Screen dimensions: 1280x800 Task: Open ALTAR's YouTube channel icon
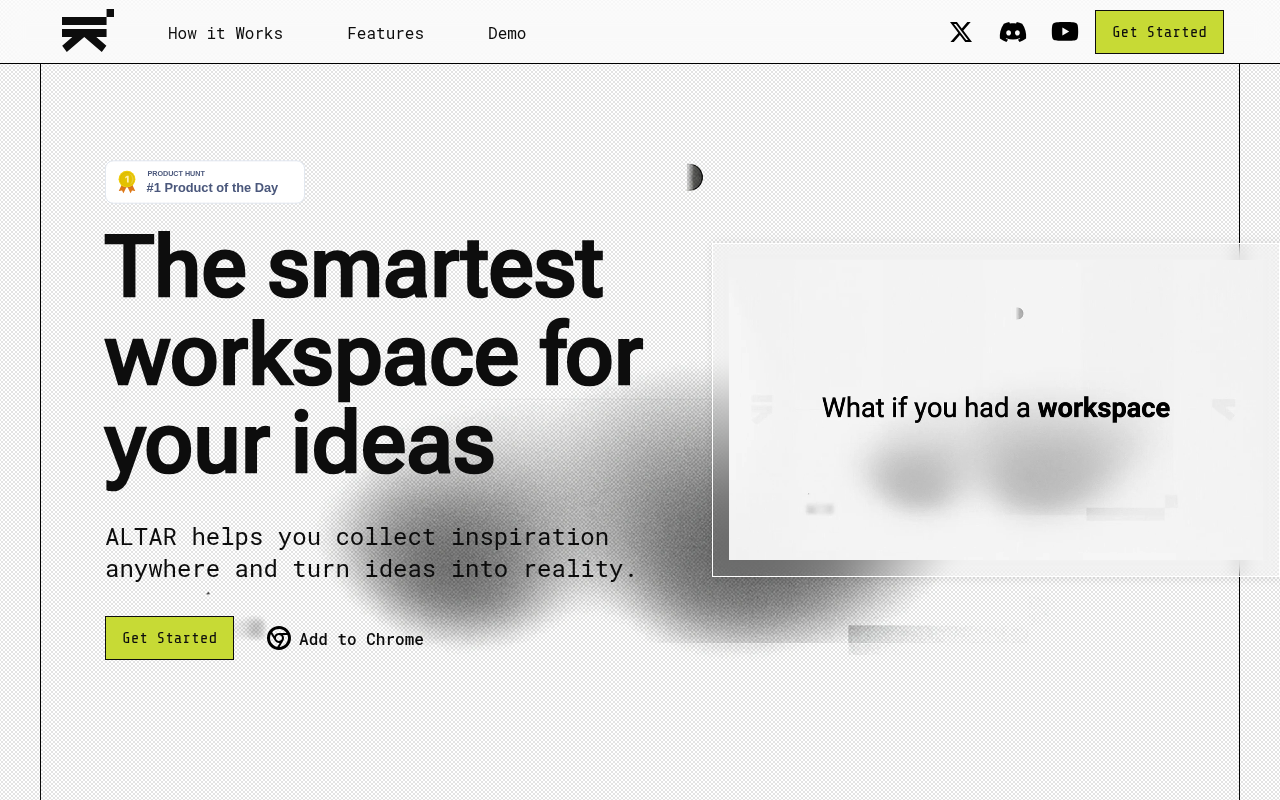click(x=1064, y=30)
